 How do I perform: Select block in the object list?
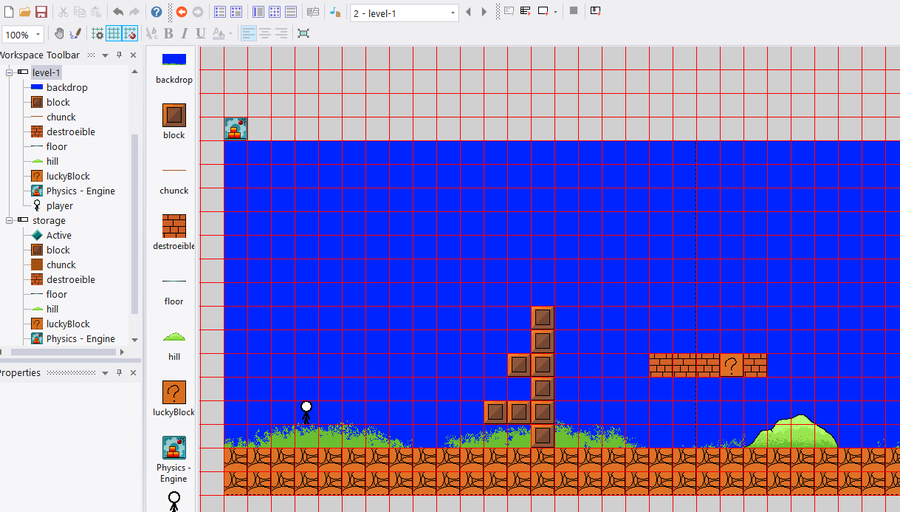click(174, 122)
